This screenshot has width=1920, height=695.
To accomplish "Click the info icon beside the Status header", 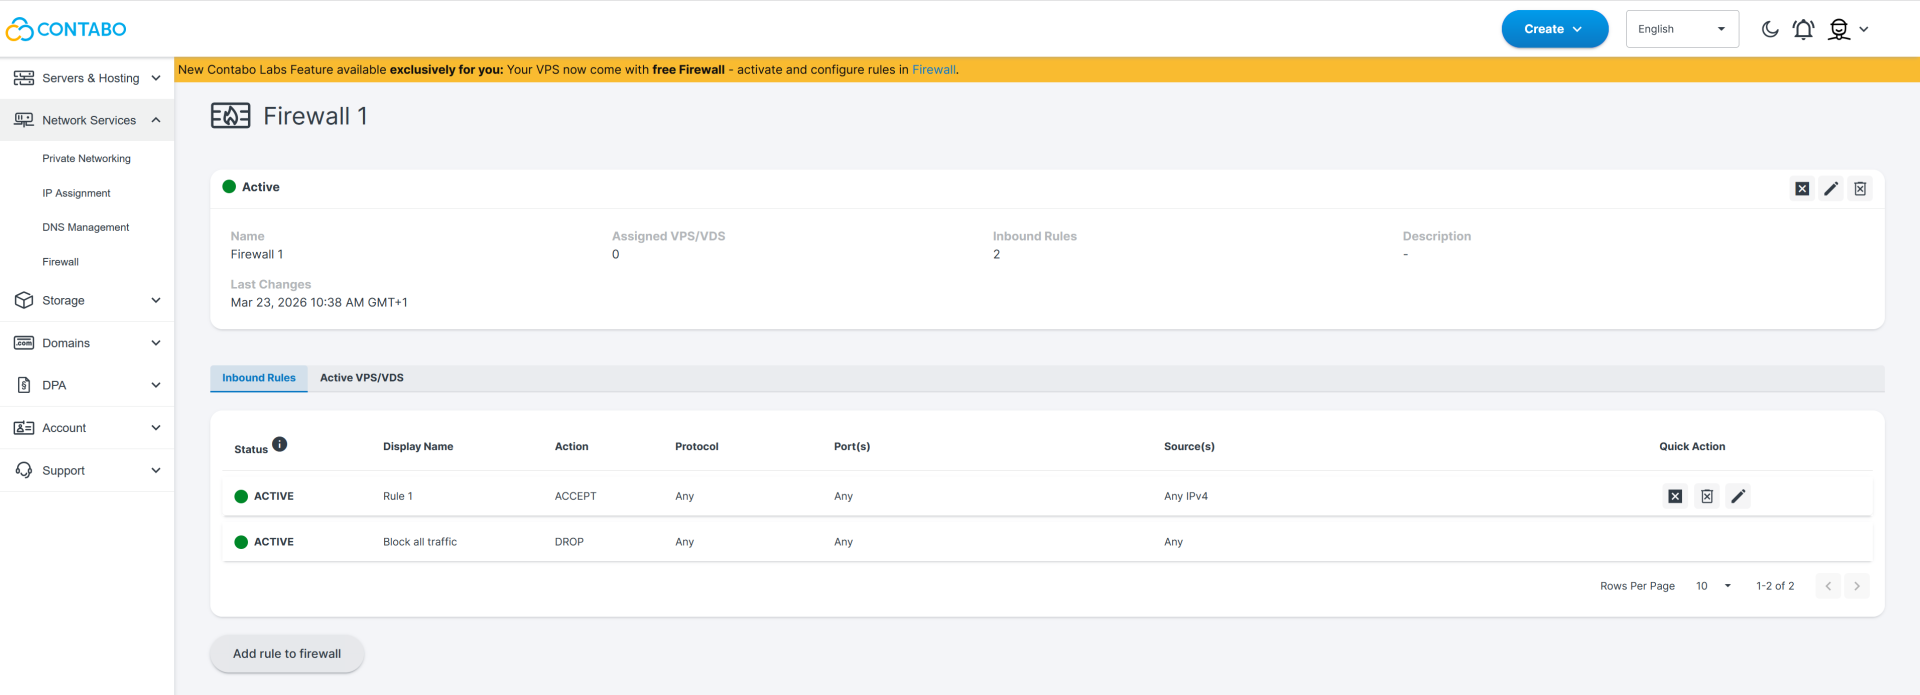I will click(280, 444).
